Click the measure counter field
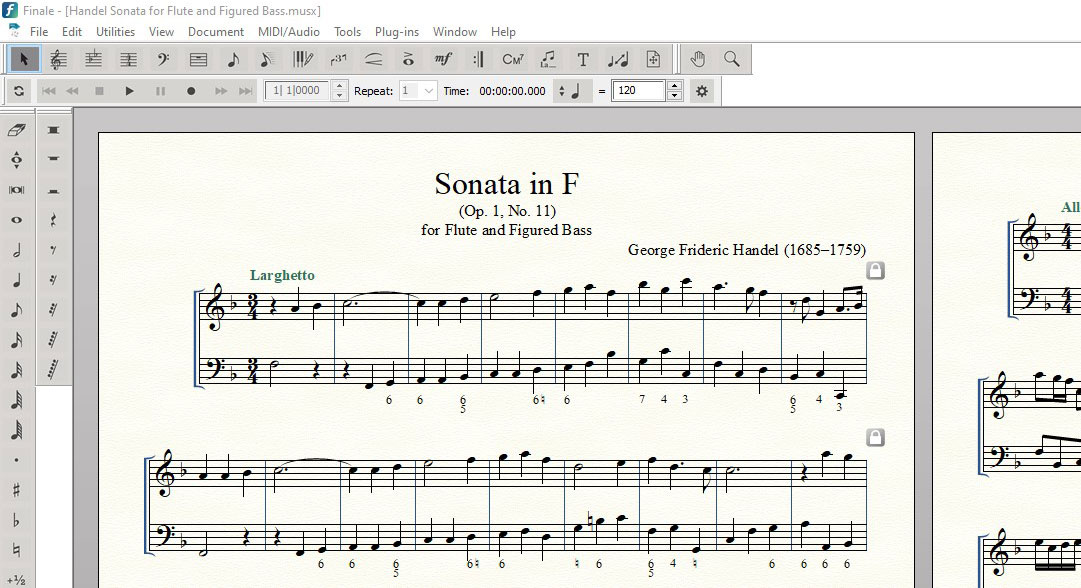The image size is (1081, 588). click(299, 91)
